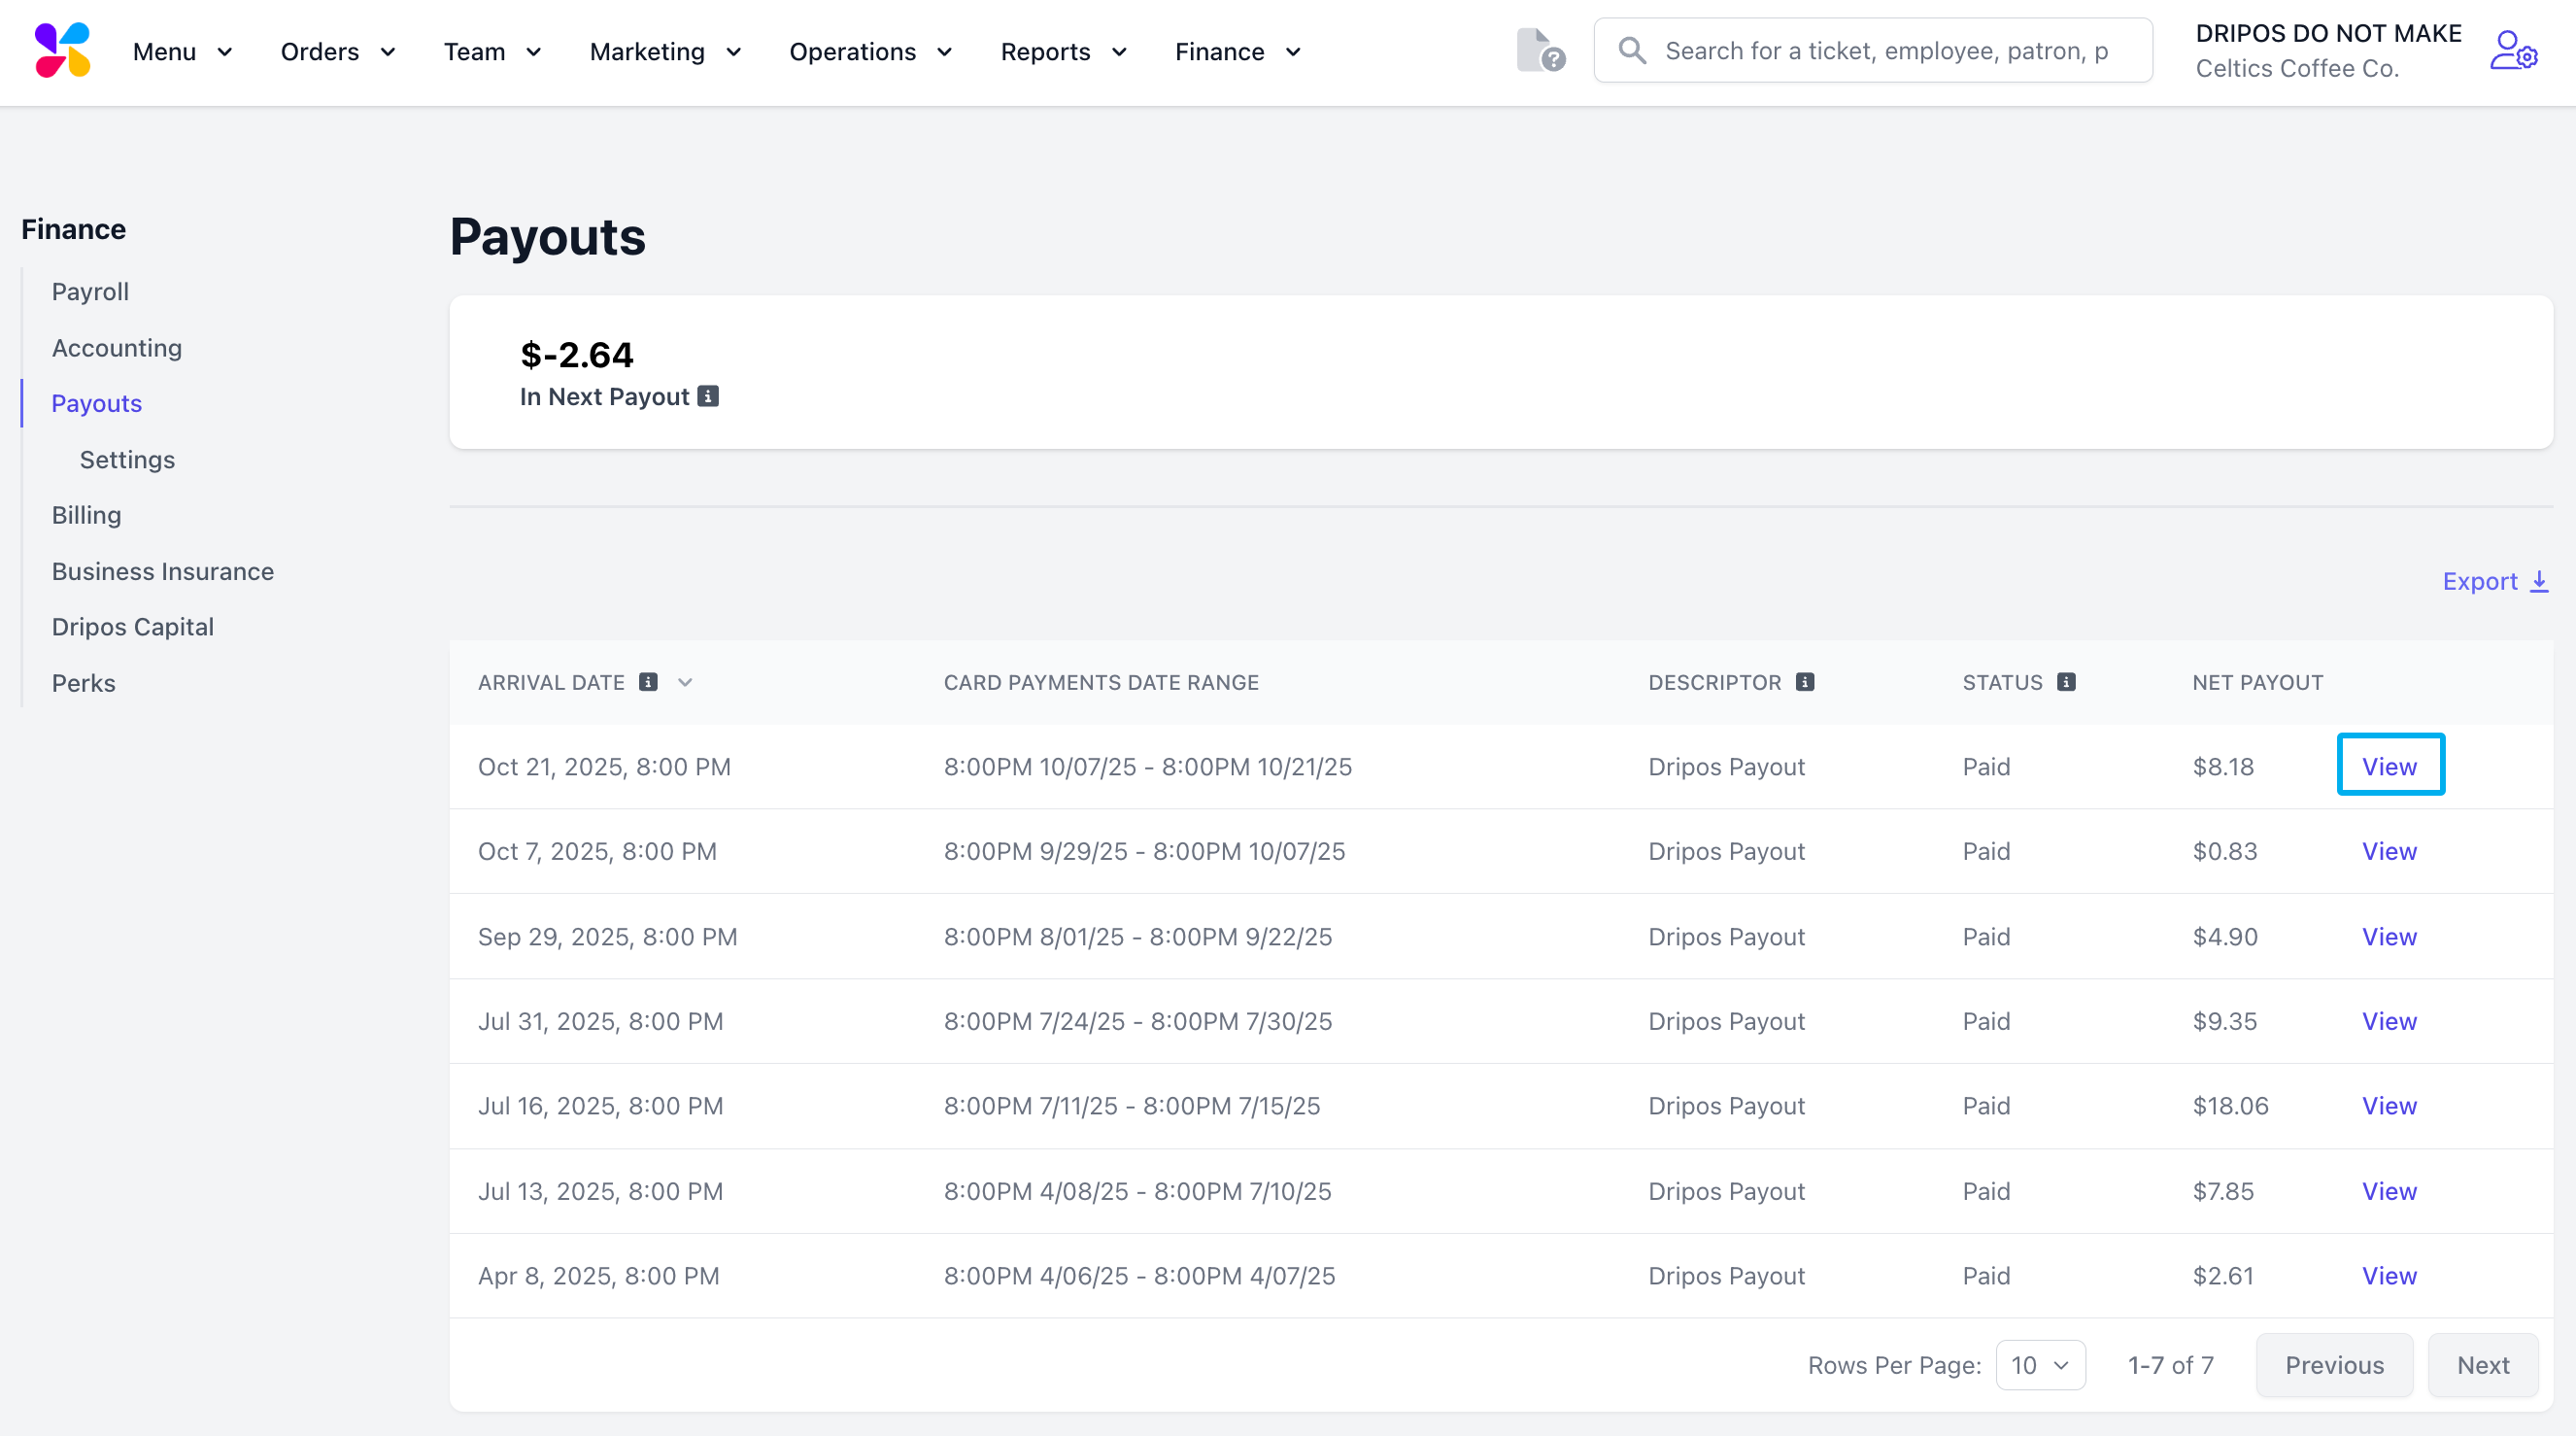
Task: View the Oct 7, 2025 payout
Action: (2388, 851)
